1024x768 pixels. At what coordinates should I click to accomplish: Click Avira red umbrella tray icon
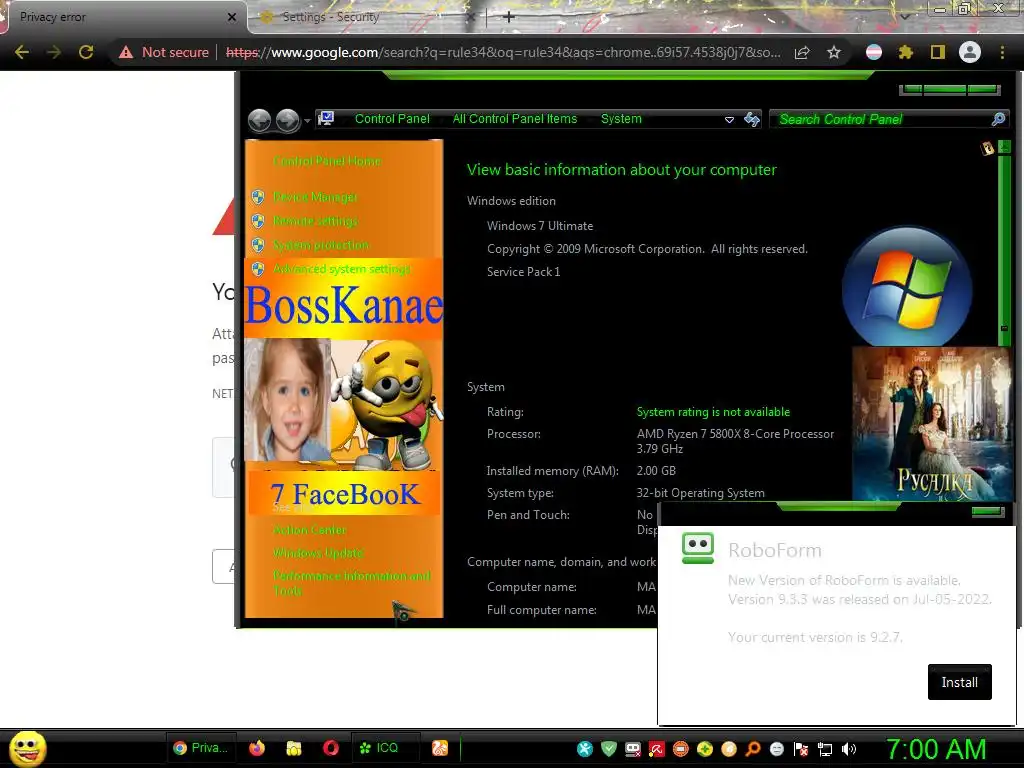point(657,749)
